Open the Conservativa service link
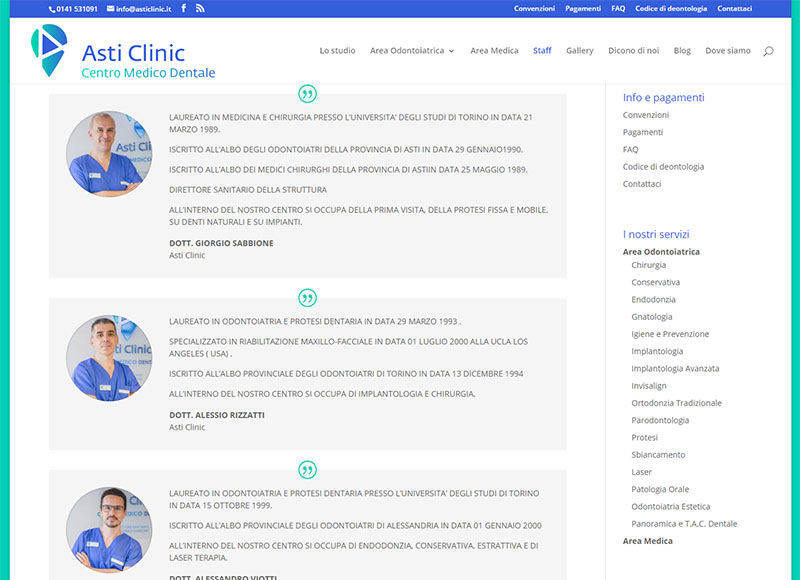 point(655,282)
